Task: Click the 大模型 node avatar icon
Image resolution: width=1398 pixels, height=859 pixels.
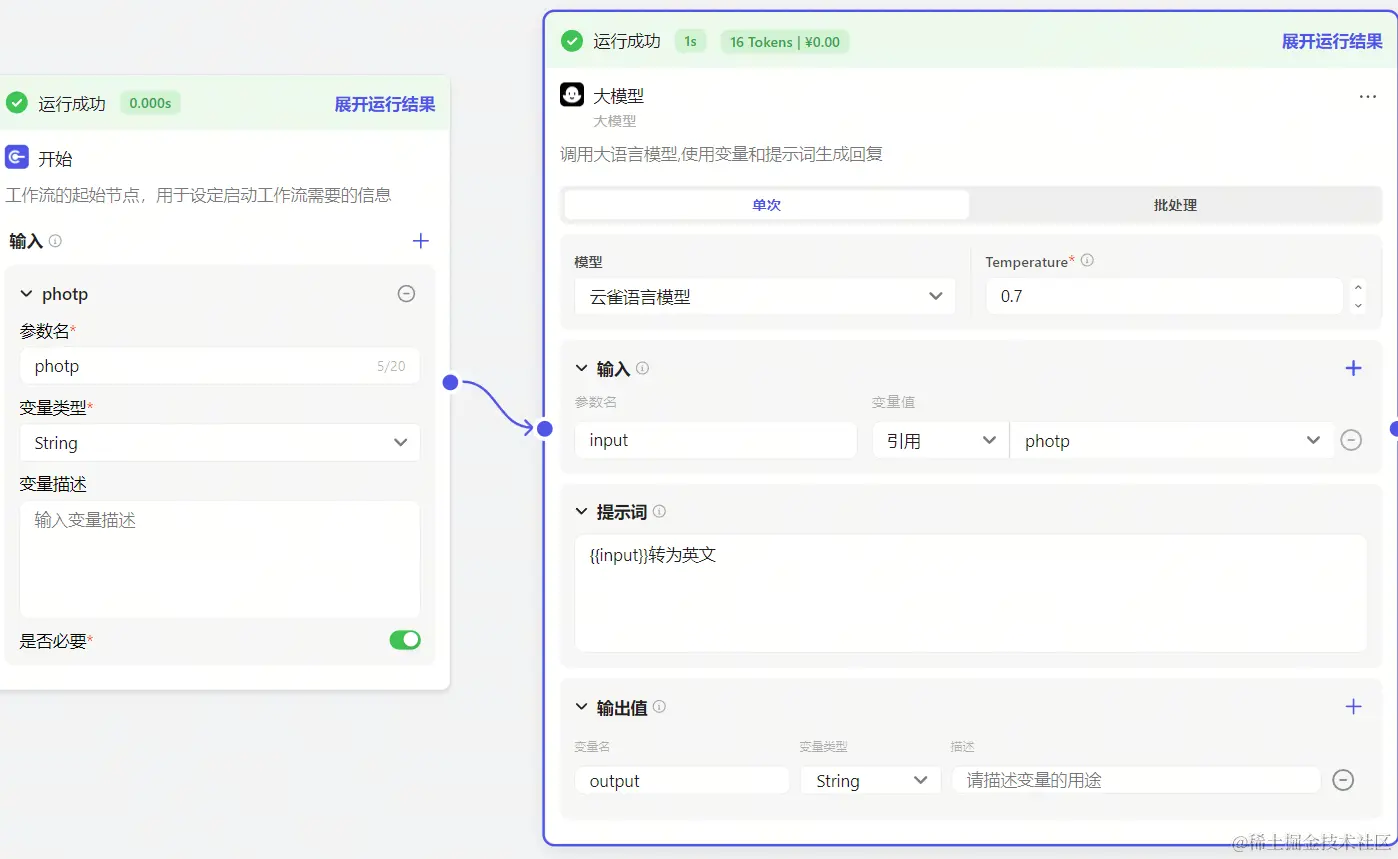Action: click(572, 95)
